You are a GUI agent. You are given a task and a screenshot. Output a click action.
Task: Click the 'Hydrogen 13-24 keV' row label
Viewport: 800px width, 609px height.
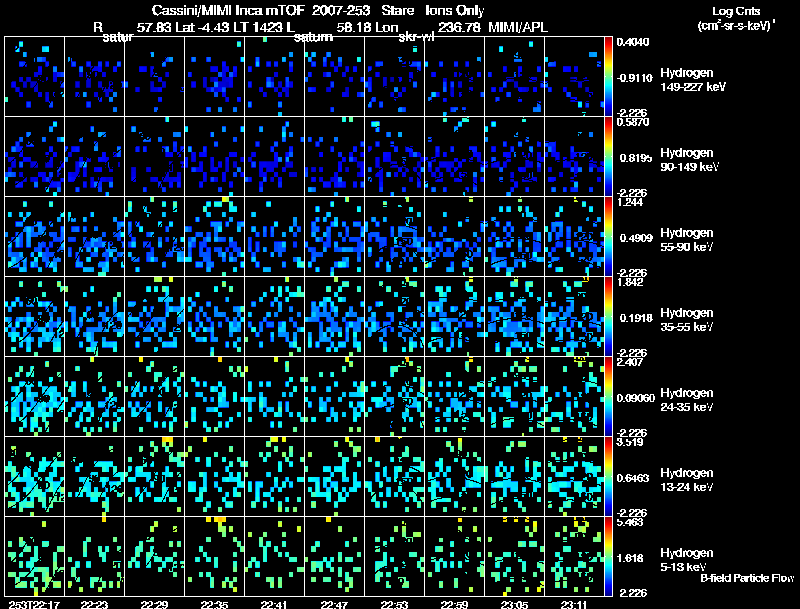(x=687, y=480)
